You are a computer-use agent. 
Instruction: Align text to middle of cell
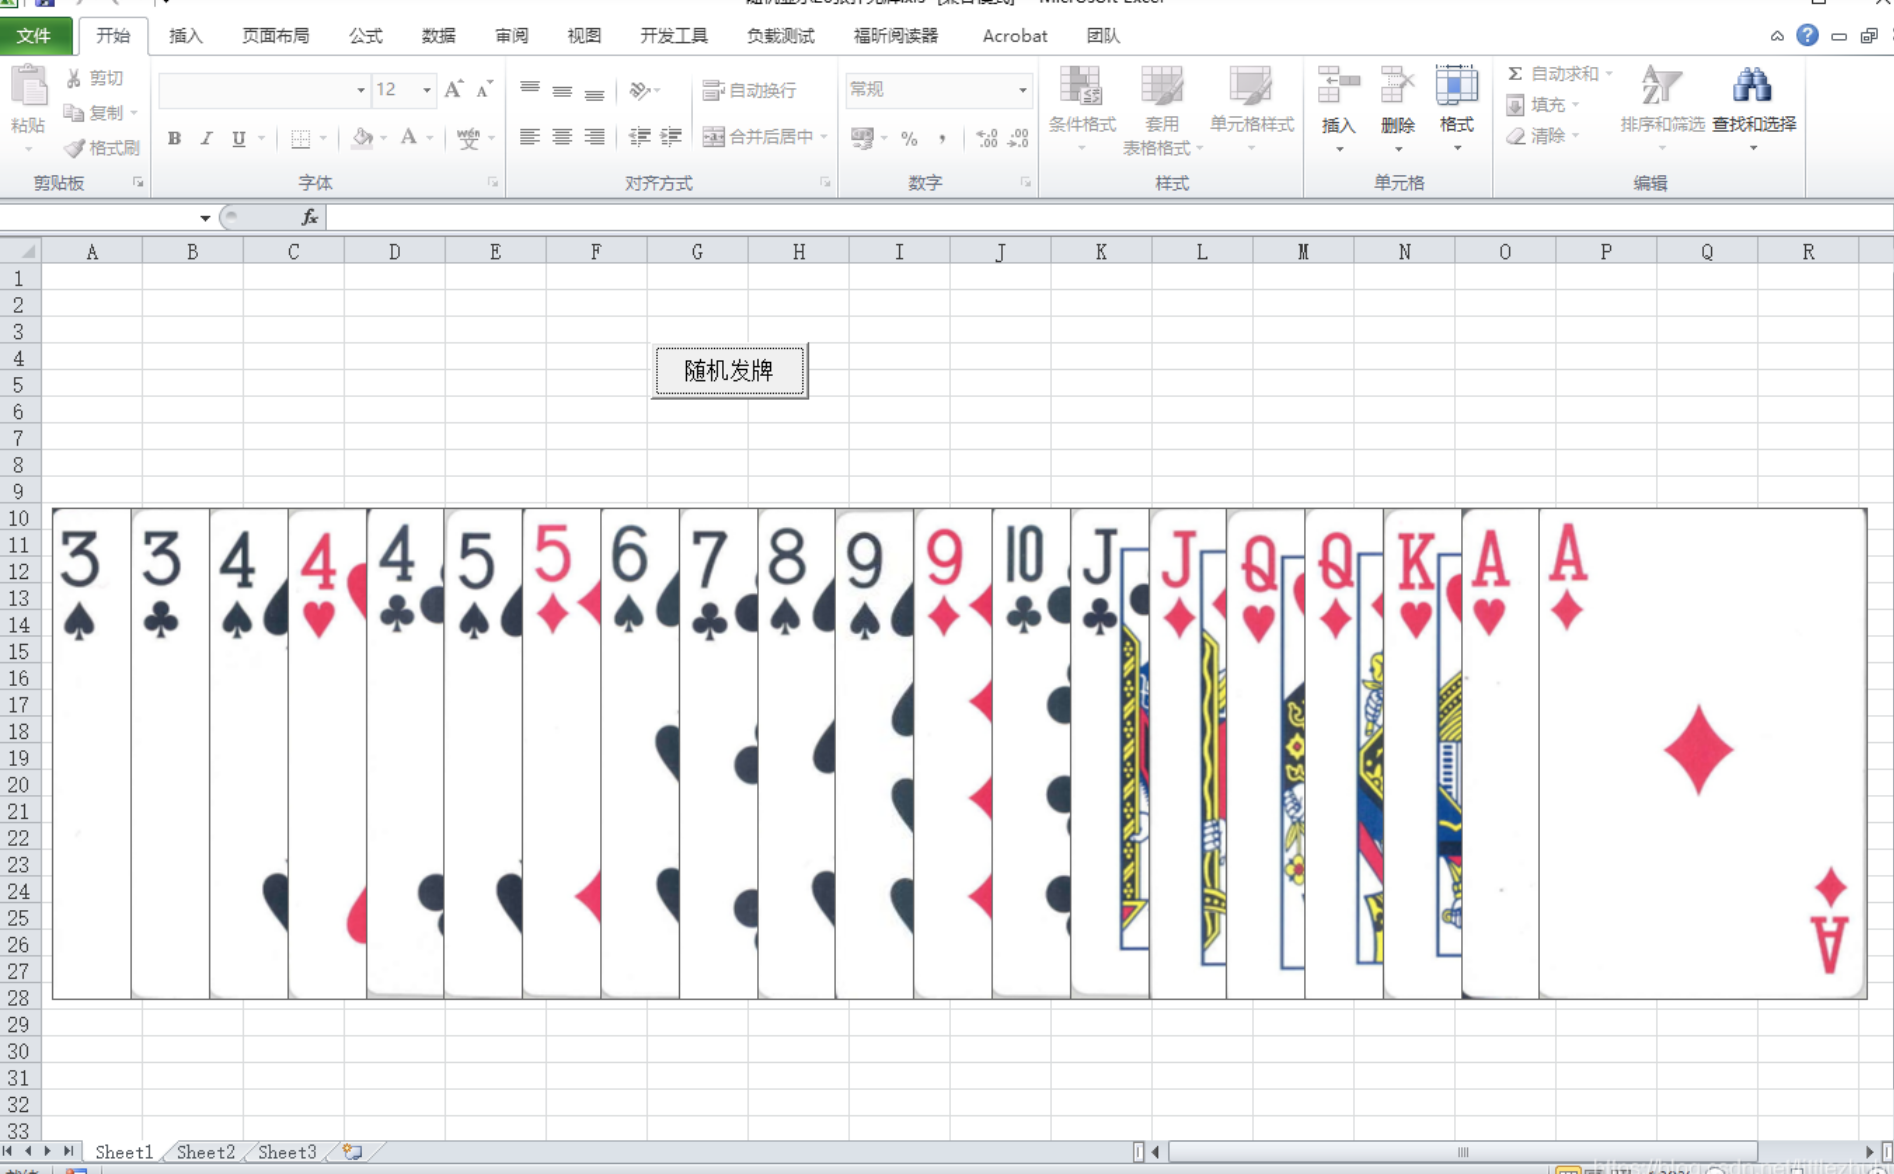pos(562,90)
